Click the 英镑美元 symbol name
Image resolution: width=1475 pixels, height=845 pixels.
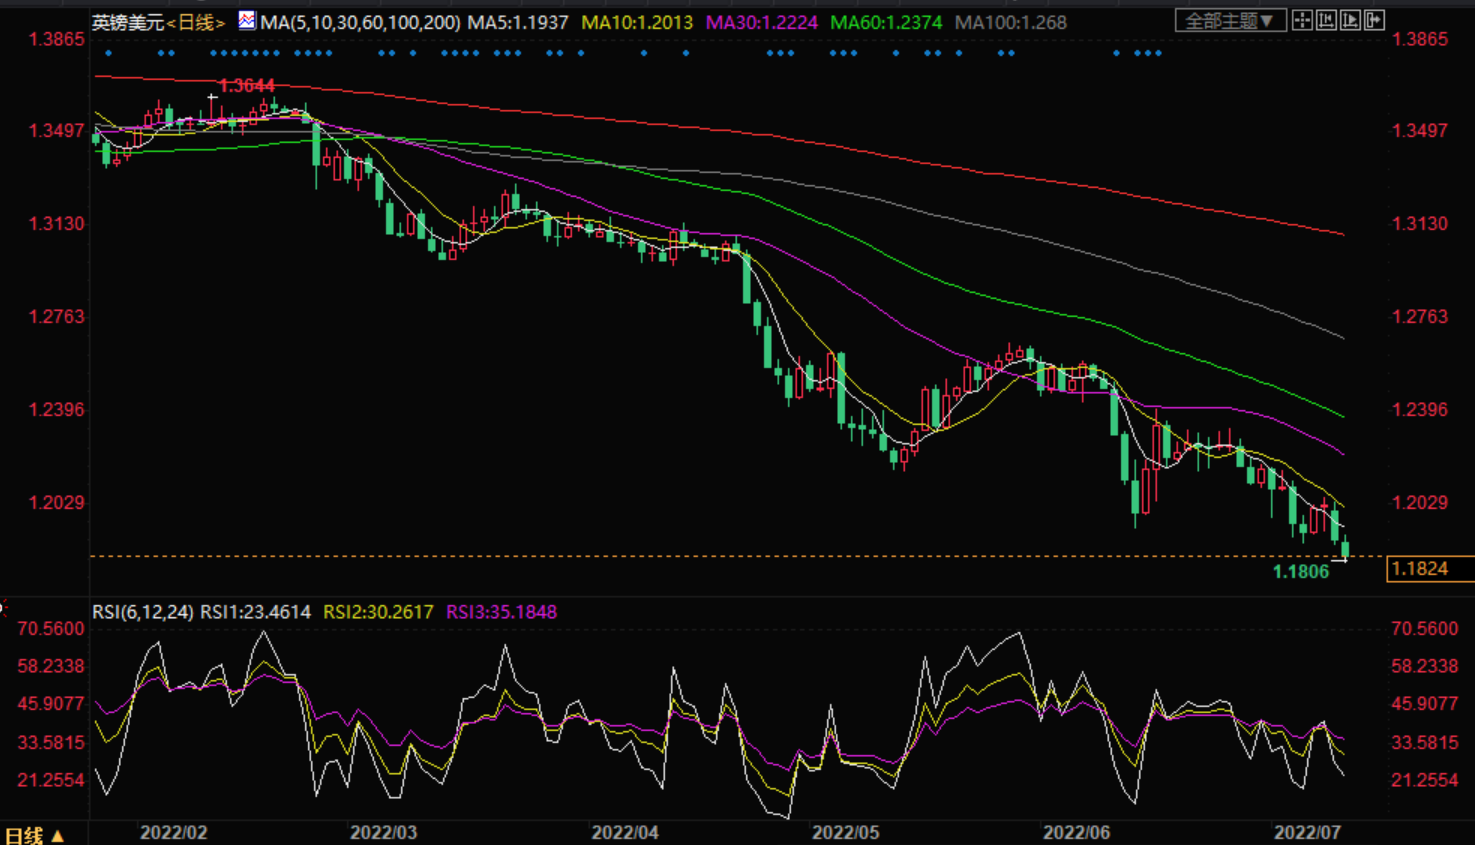pyautogui.click(x=127, y=22)
